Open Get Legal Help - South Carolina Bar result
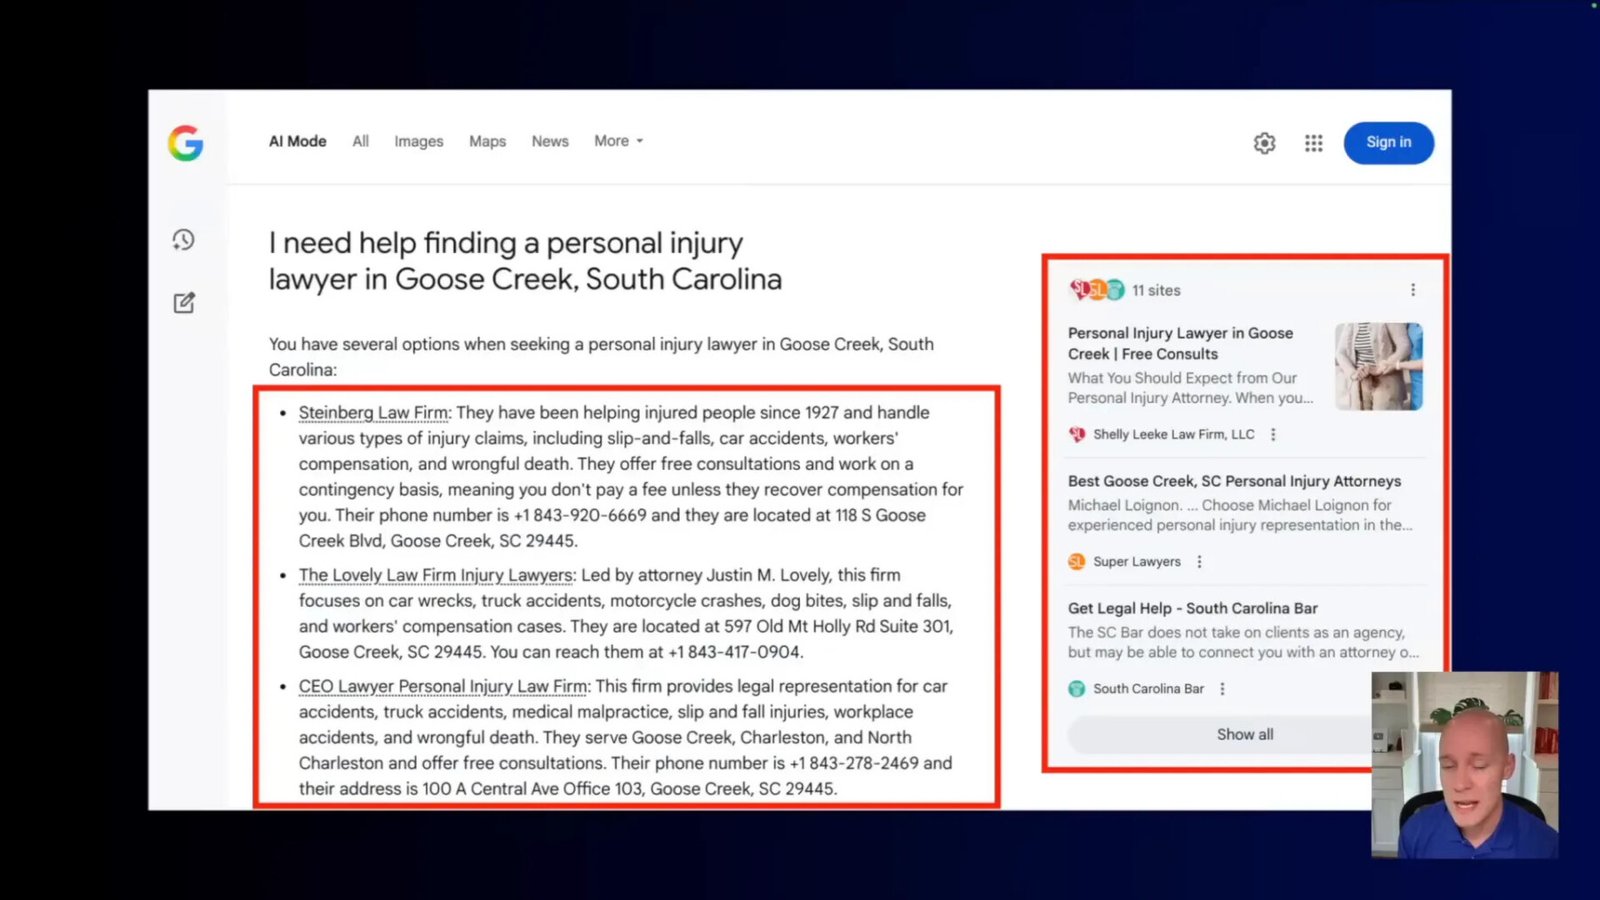 (1192, 608)
